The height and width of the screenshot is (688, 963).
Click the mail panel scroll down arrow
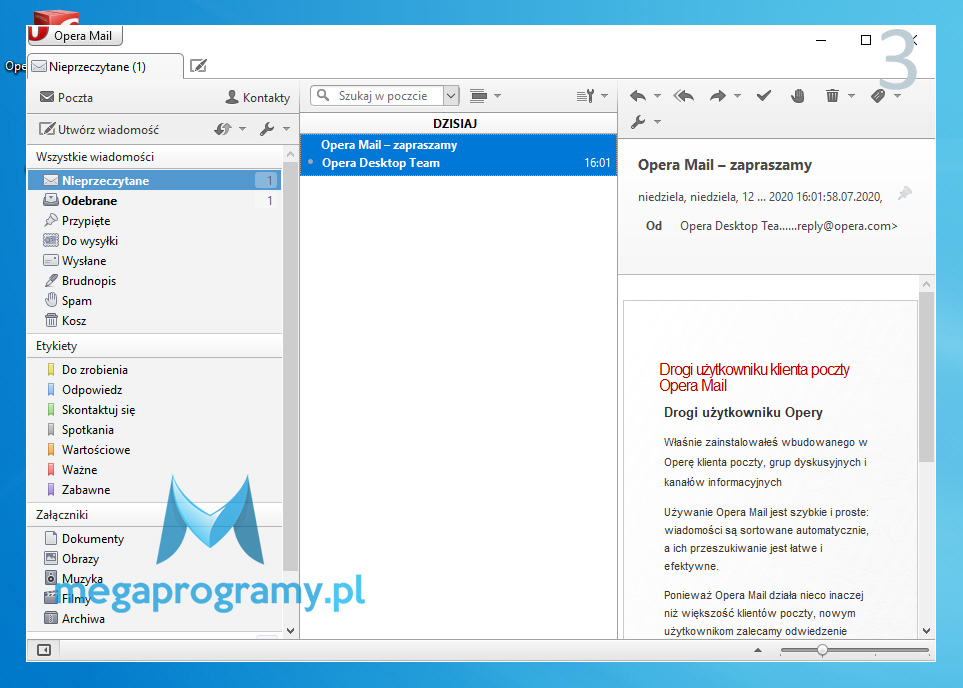point(290,630)
